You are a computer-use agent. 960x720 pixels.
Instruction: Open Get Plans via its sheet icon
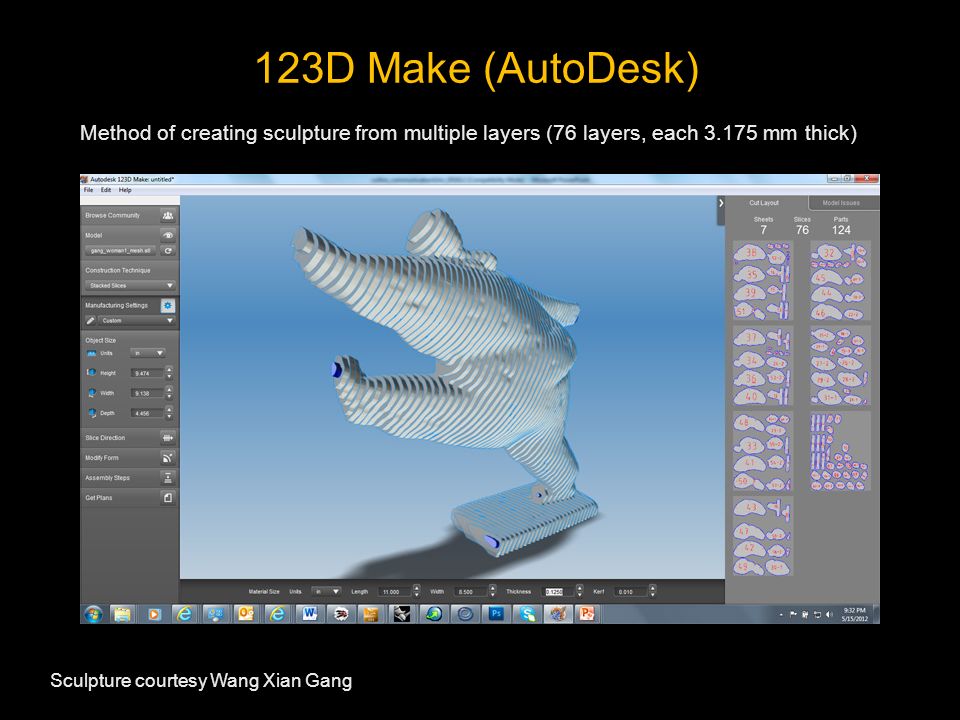[168, 498]
